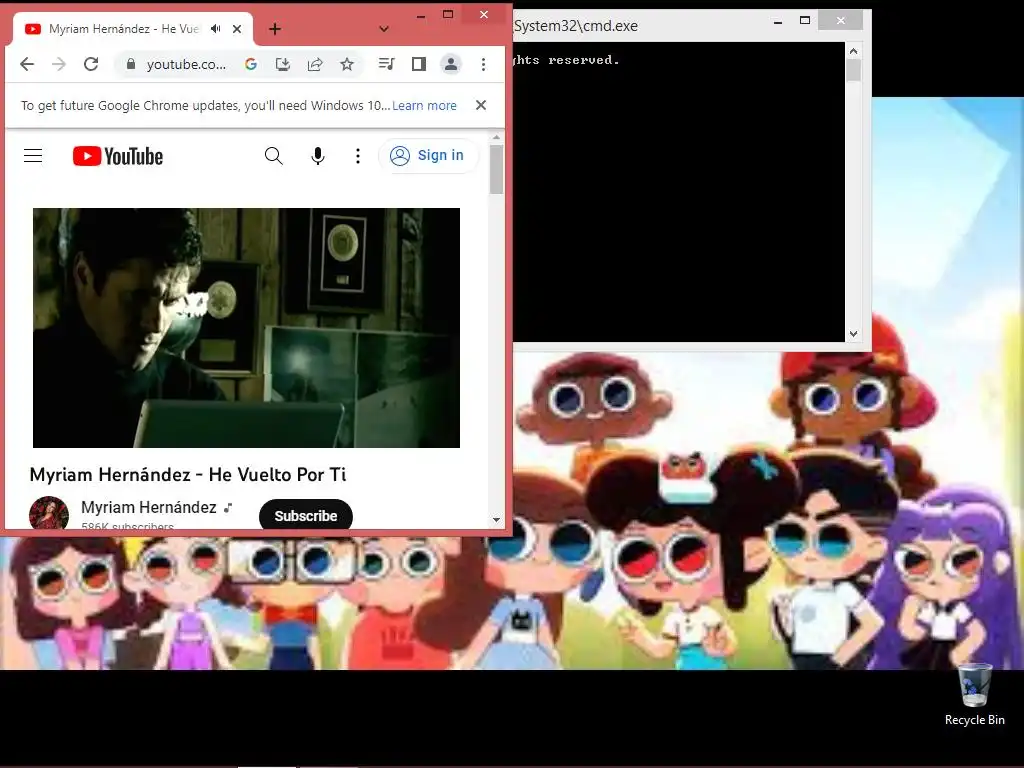The height and width of the screenshot is (768, 1024).
Task: Maximize the Chrome window
Action: [448, 14]
